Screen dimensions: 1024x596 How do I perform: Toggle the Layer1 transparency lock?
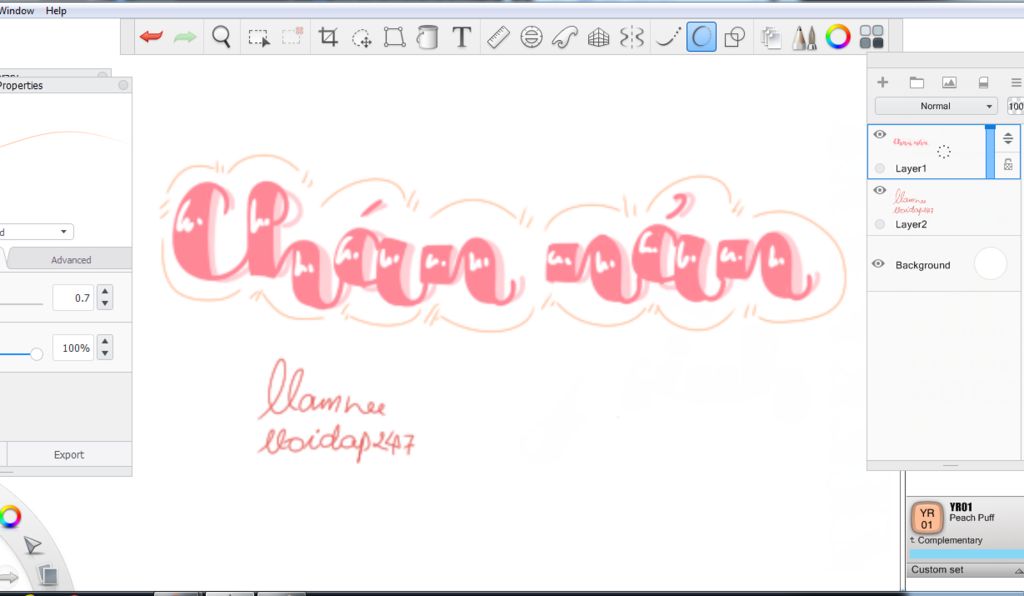tap(1008, 165)
